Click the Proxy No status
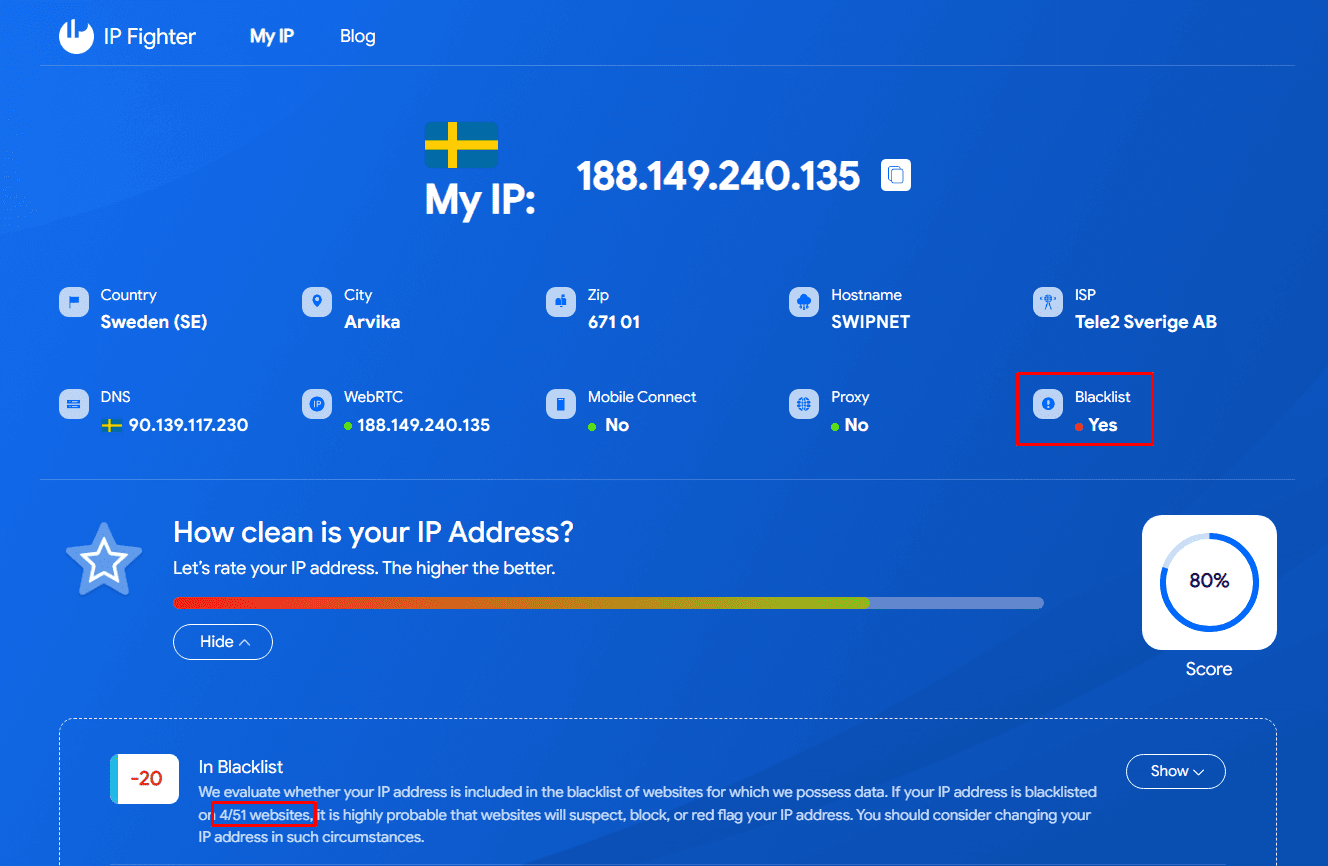The height and width of the screenshot is (866, 1328). click(x=857, y=425)
